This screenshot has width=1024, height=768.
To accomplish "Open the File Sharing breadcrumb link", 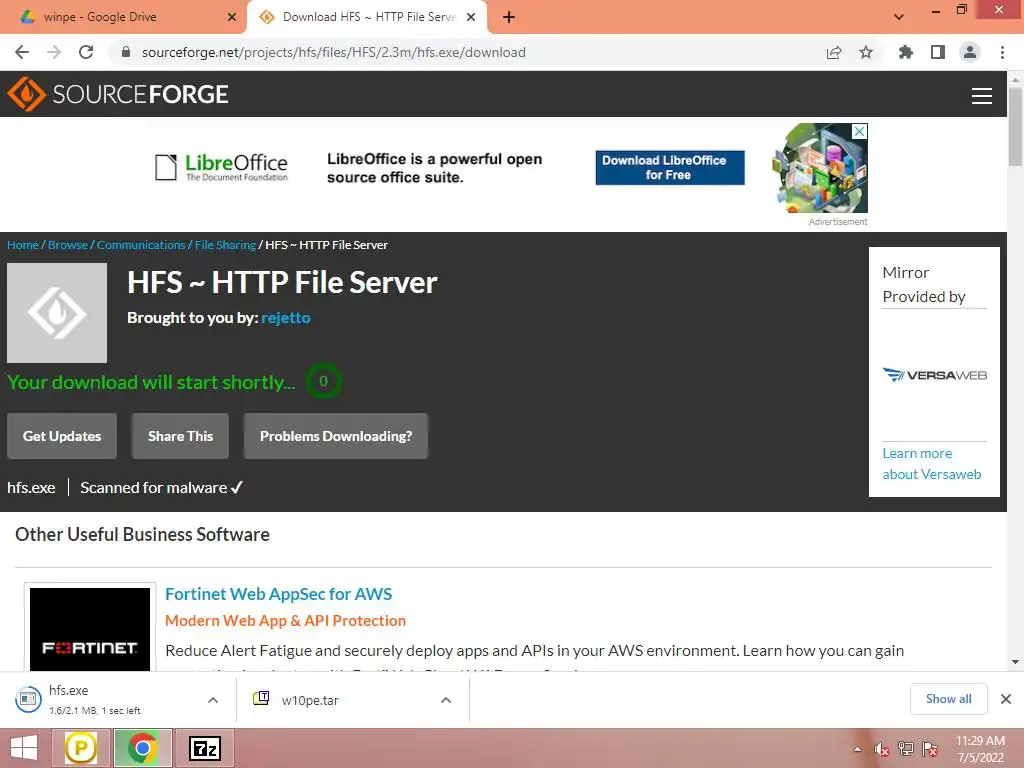I will [x=225, y=245].
